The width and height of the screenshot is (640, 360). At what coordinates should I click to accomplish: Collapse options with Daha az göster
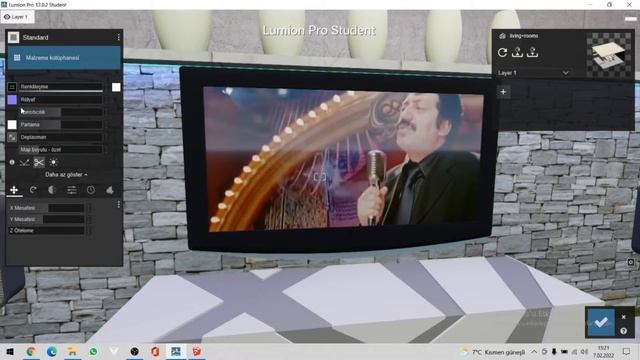tap(66, 175)
